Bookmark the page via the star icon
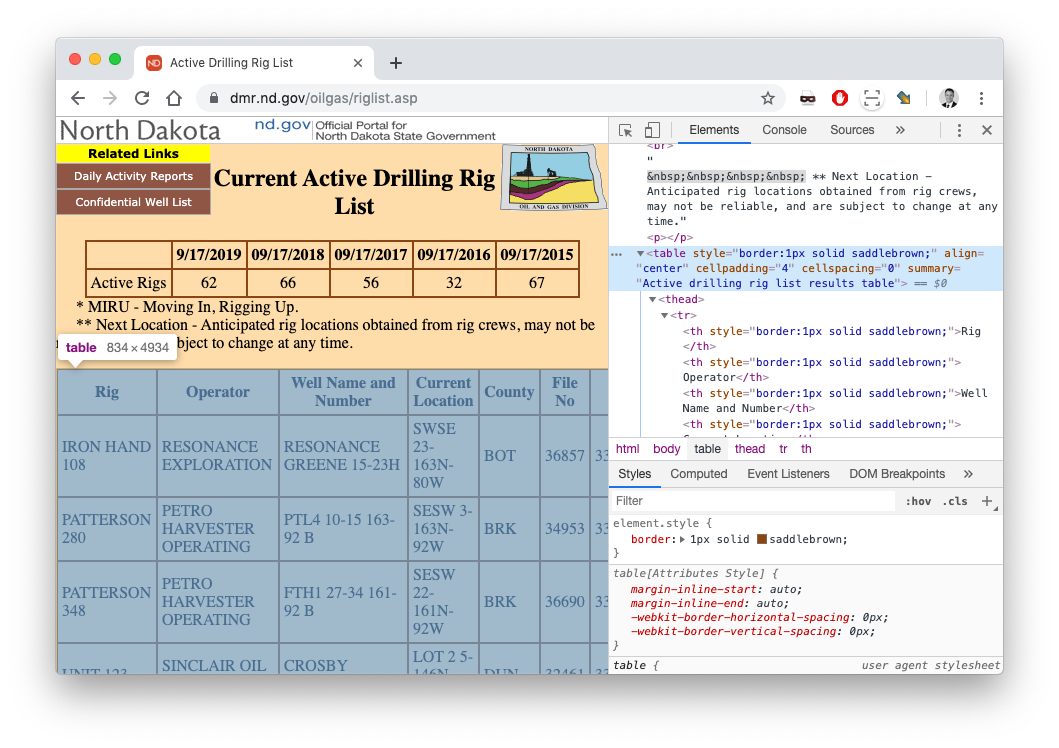 tap(767, 99)
